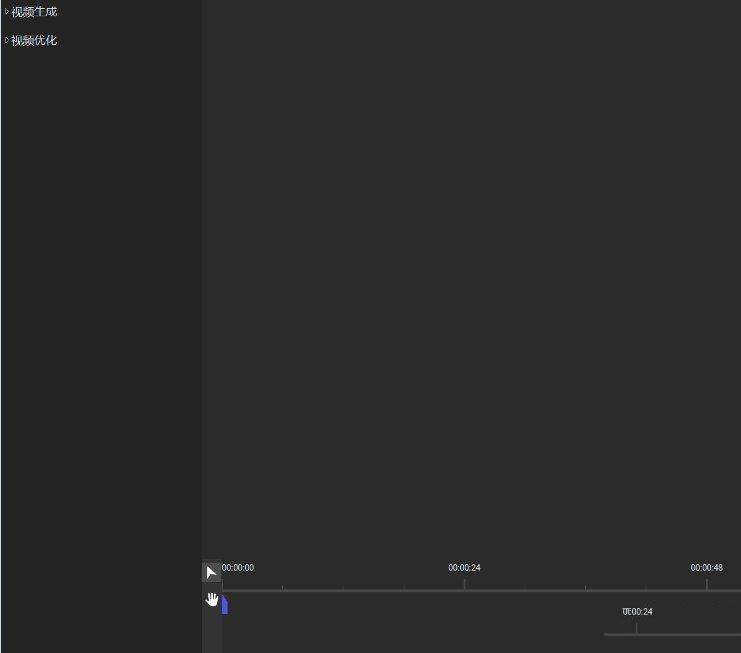Click the blue playhead marker
The height and width of the screenshot is (653, 741).
(x=225, y=605)
